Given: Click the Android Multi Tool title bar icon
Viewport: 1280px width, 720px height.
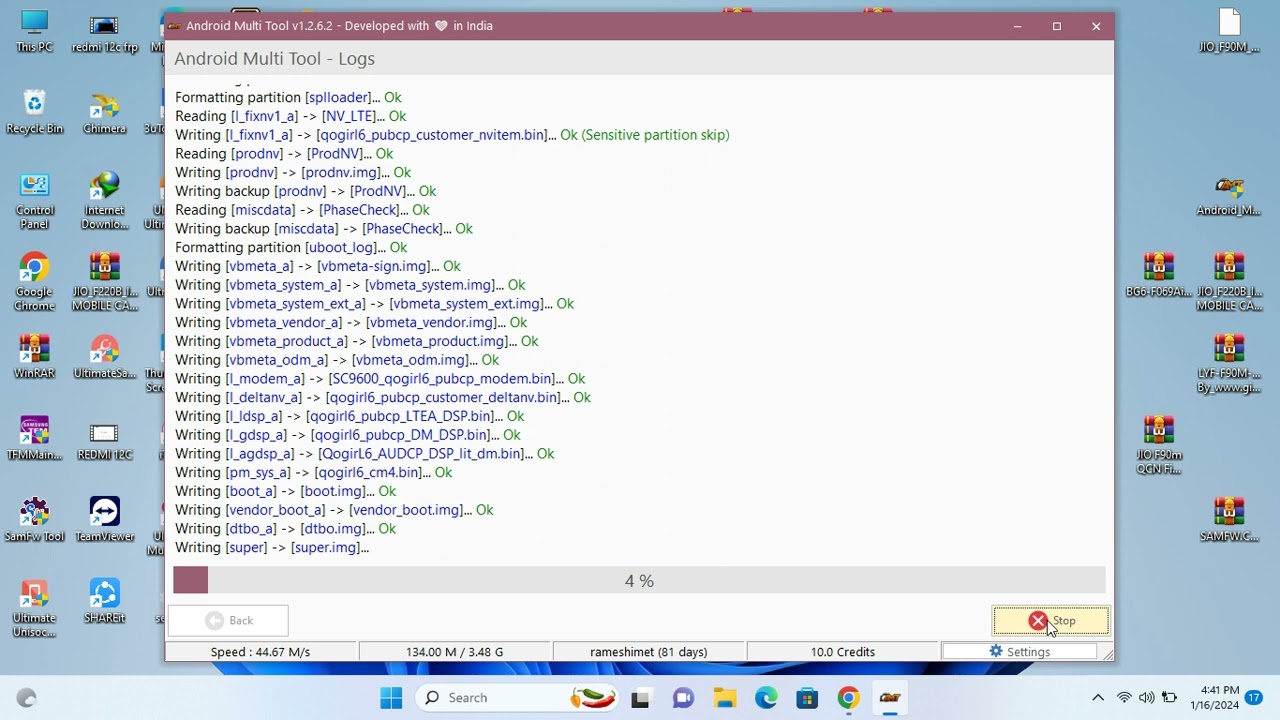Looking at the screenshot, I should point(174,26).
